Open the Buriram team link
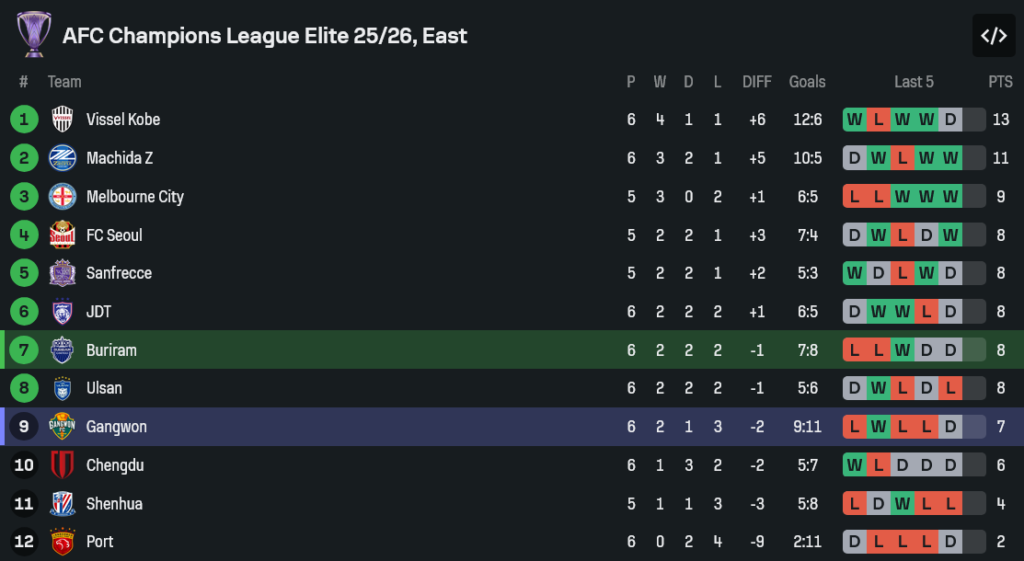The height and width of the screenshot is (561, 1024). click(111, 350)
